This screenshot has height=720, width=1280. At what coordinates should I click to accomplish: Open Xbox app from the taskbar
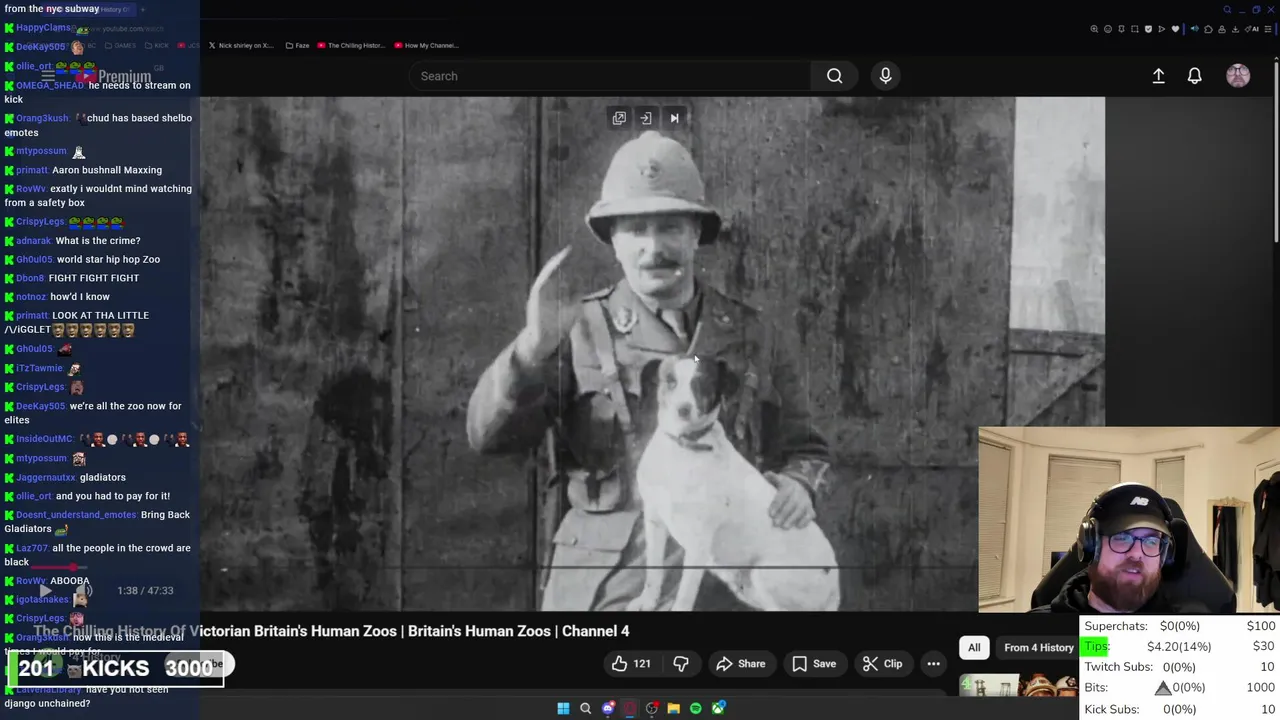click(718, 709)
